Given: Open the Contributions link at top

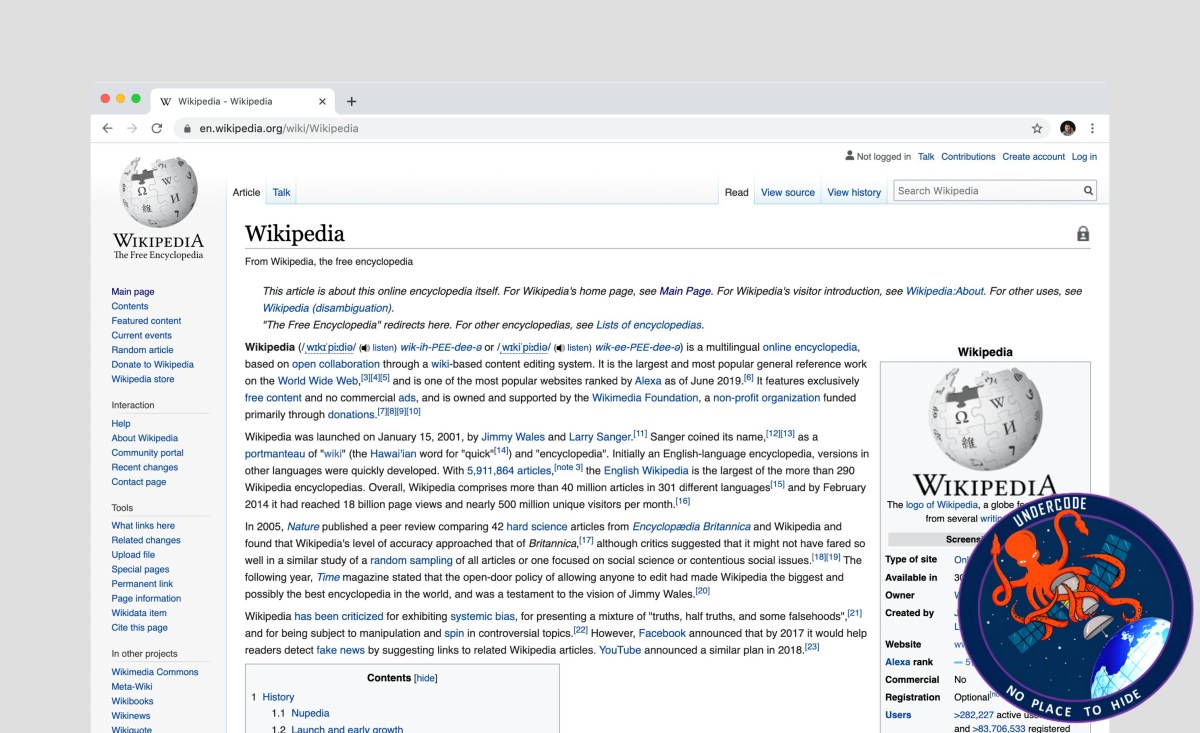Looking at the screenshot, I should pyautogui.click(x=968, y=156).
